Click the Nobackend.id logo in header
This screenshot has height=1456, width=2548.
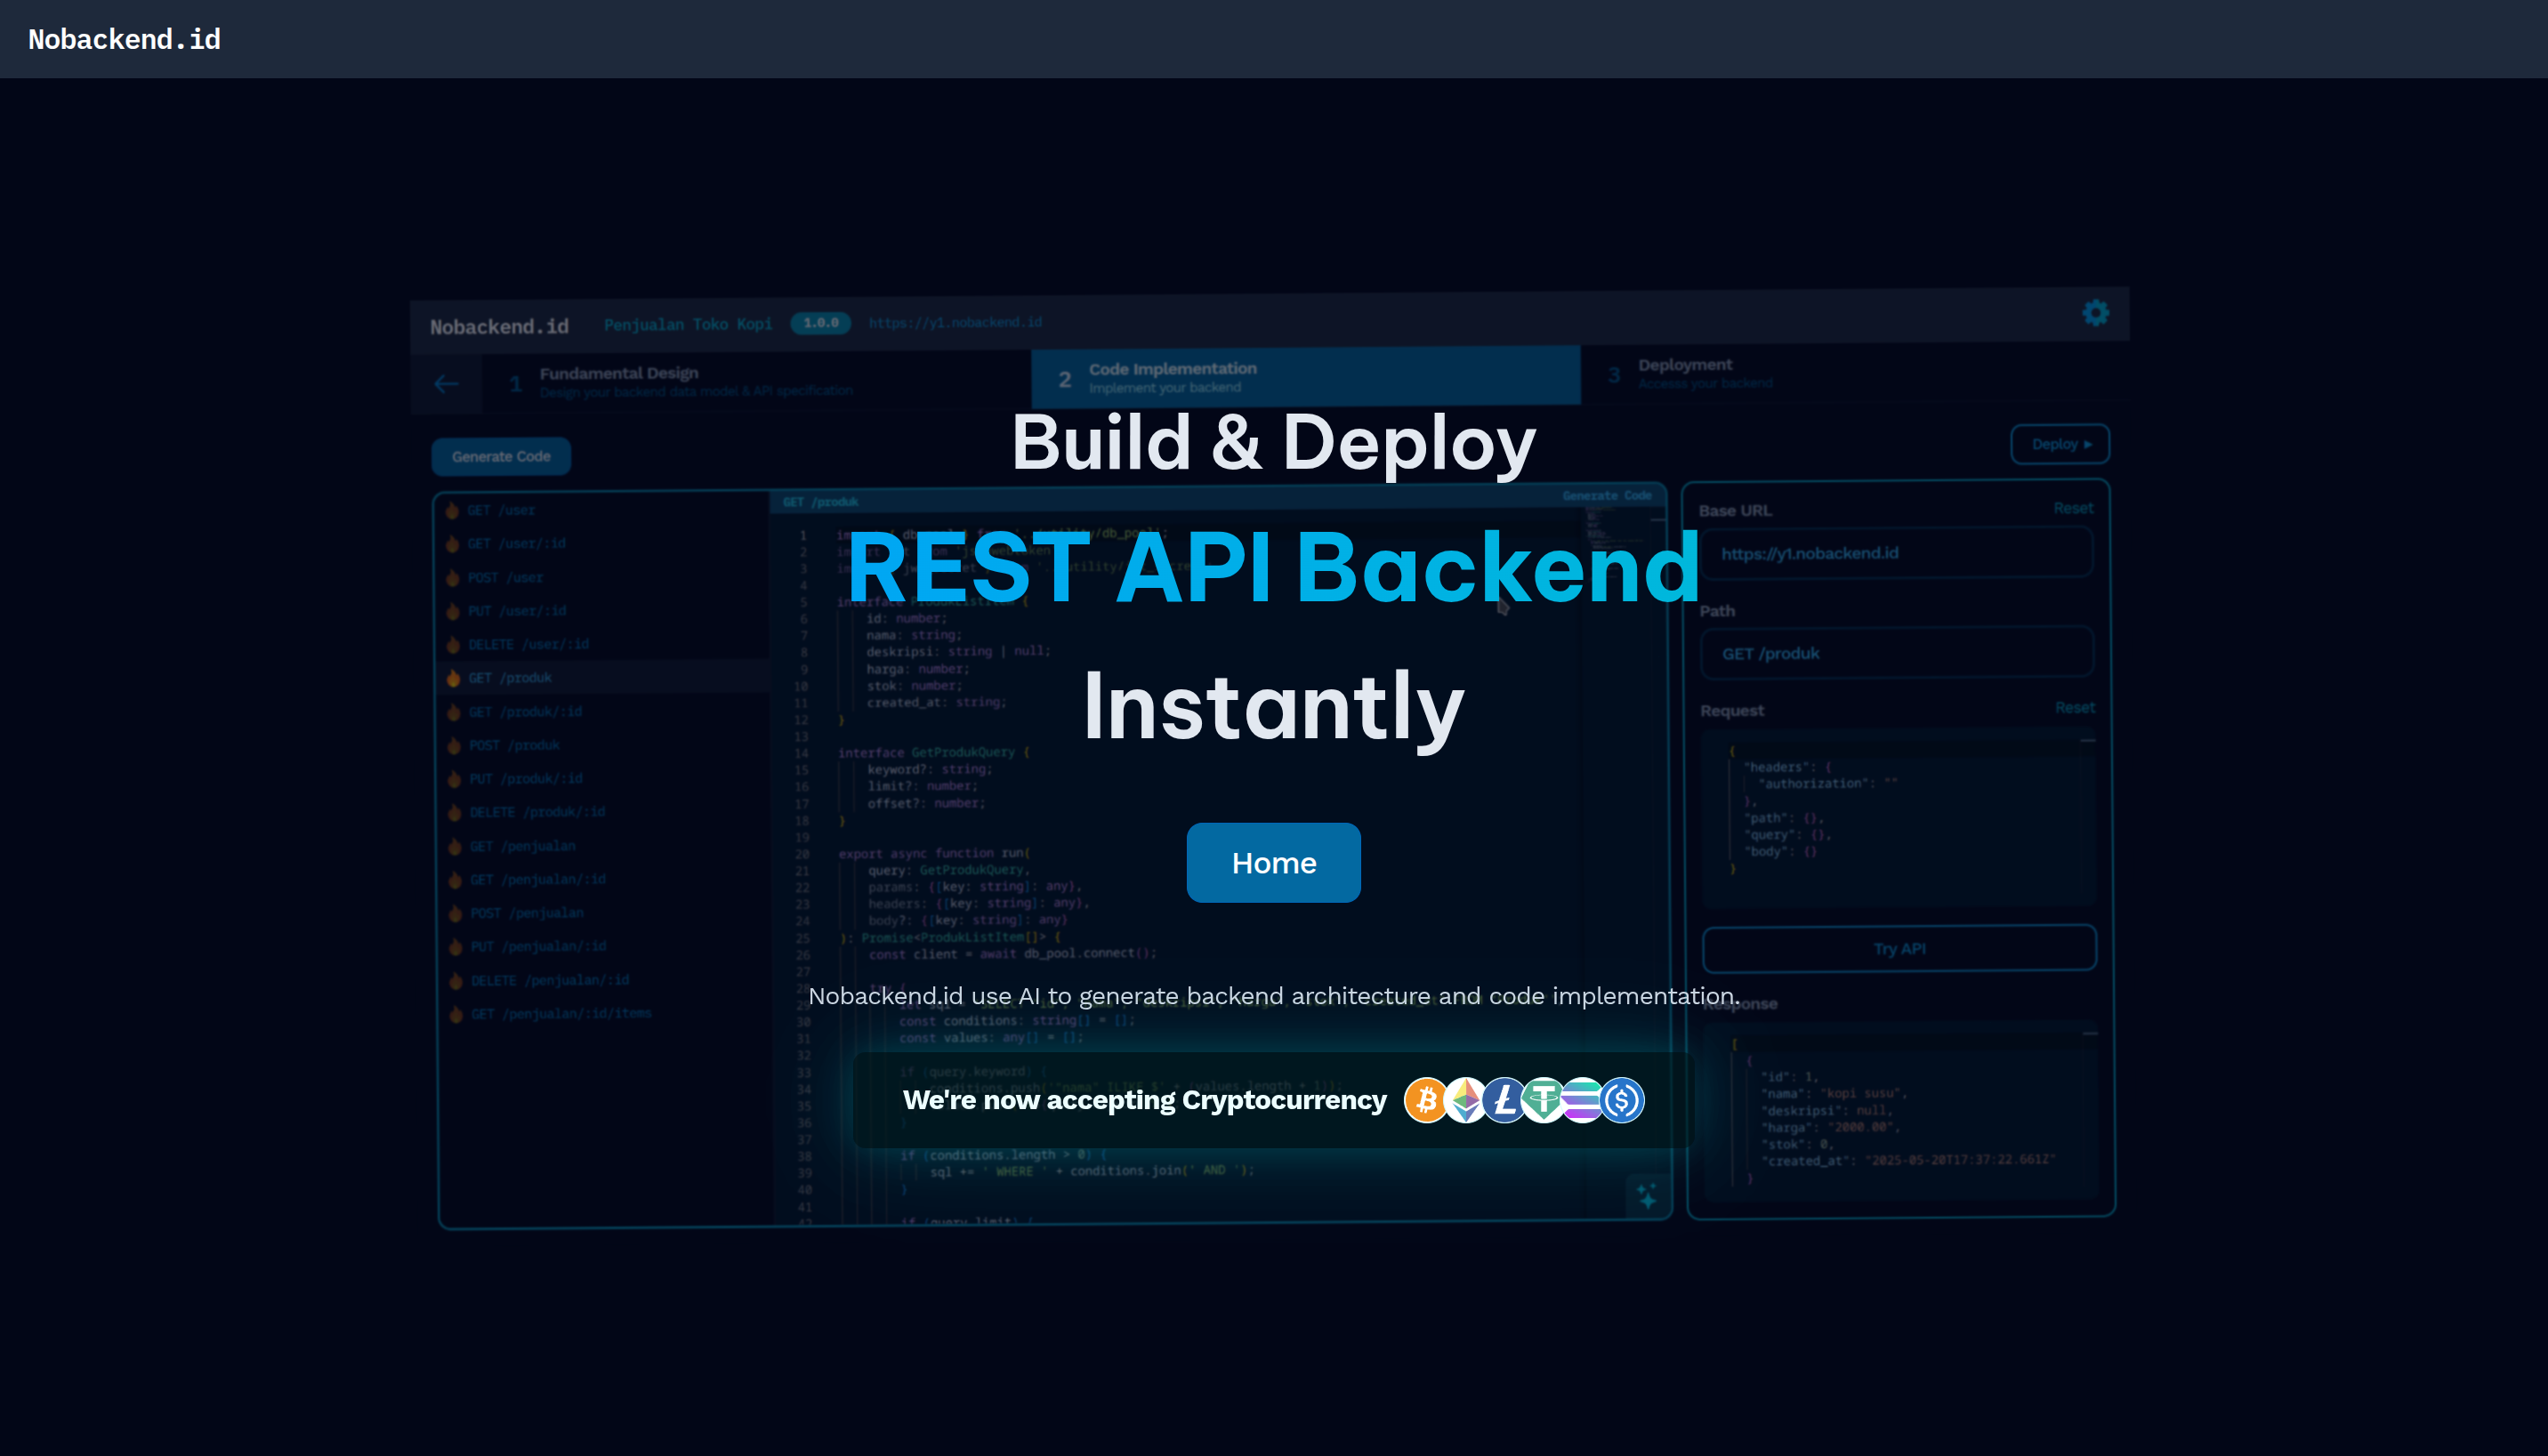click(124, 39)
